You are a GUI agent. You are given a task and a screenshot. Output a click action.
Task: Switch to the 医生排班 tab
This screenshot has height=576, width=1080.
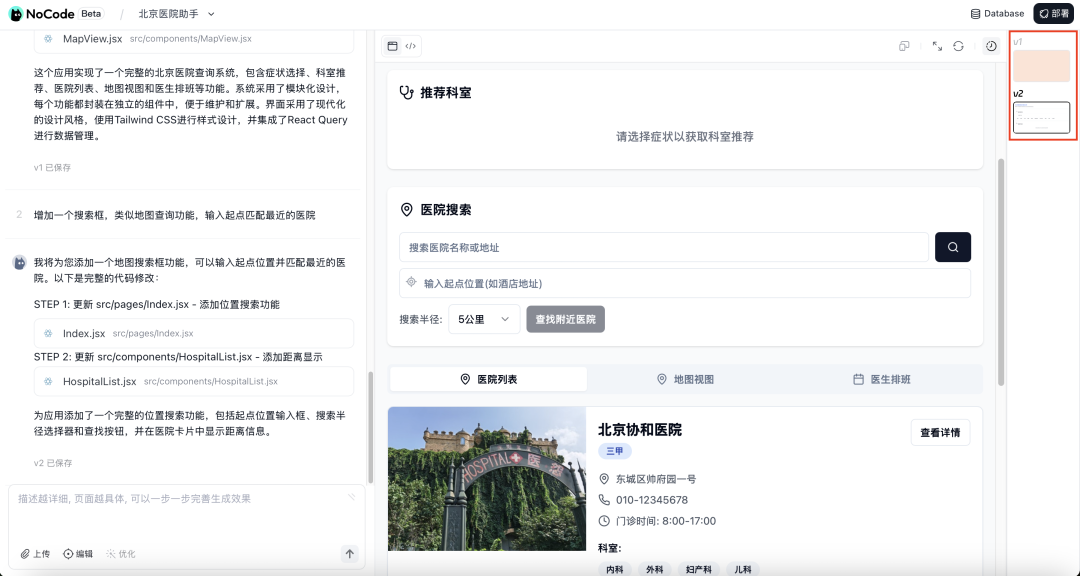881,379
